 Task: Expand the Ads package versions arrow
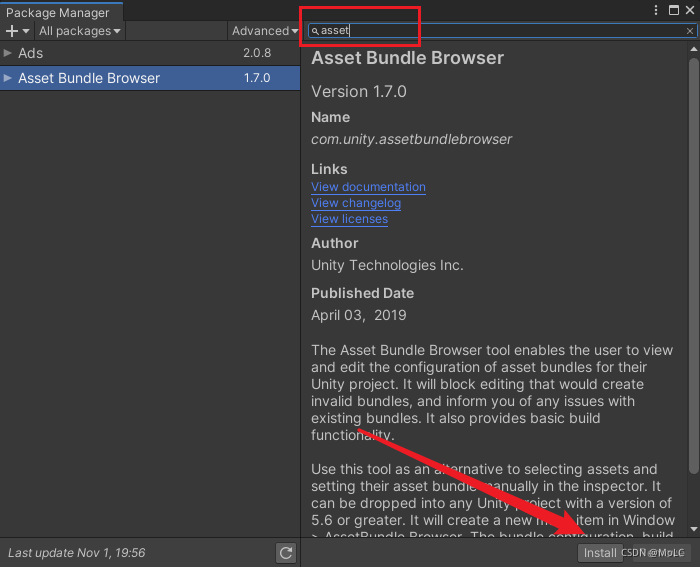7,53
